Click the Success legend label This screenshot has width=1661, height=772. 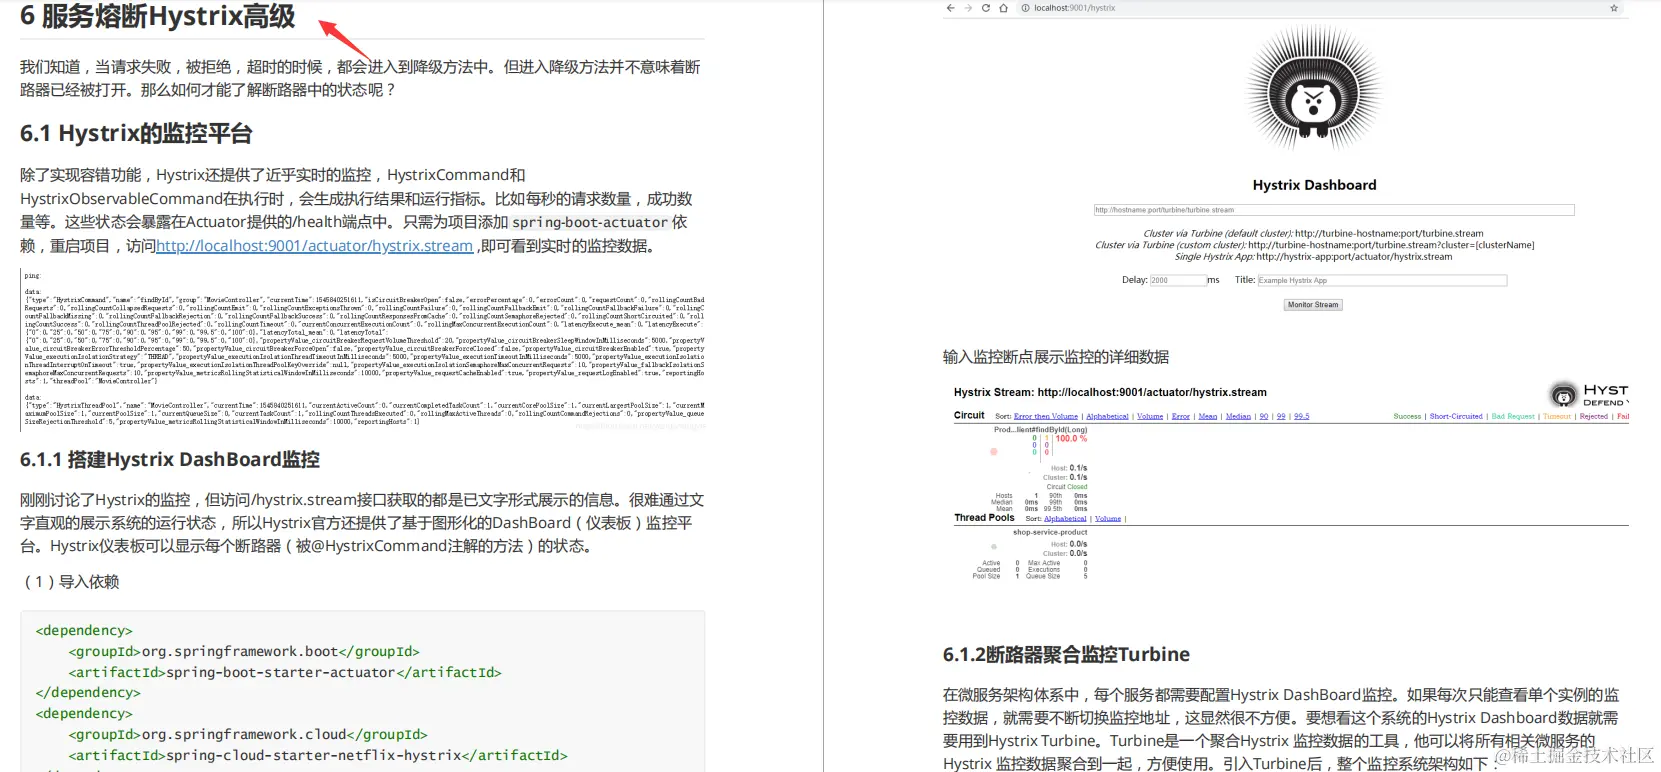pos(1407,416)
